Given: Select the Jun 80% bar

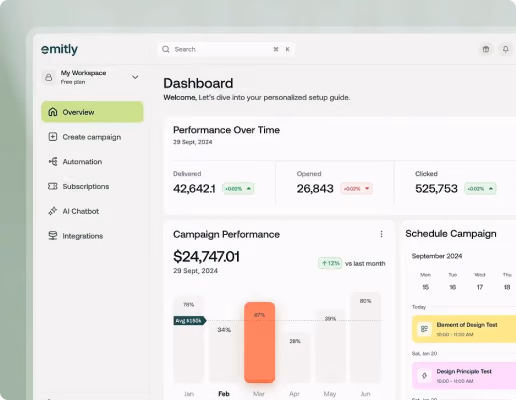Looking at the screenshot, I should 365,338.
